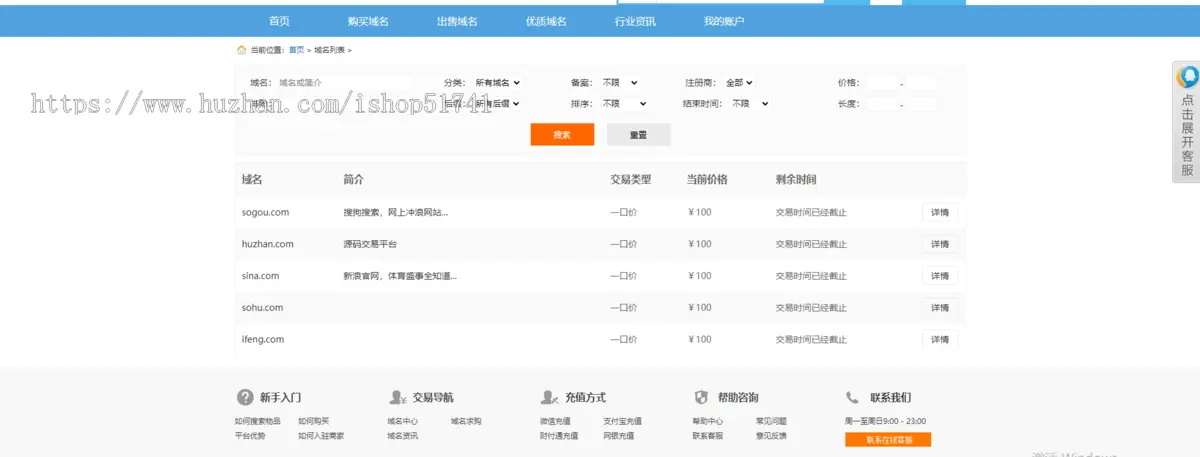Click the huzhan.com domain name
Screen dimensions: 1200x457
coord(268,244)
